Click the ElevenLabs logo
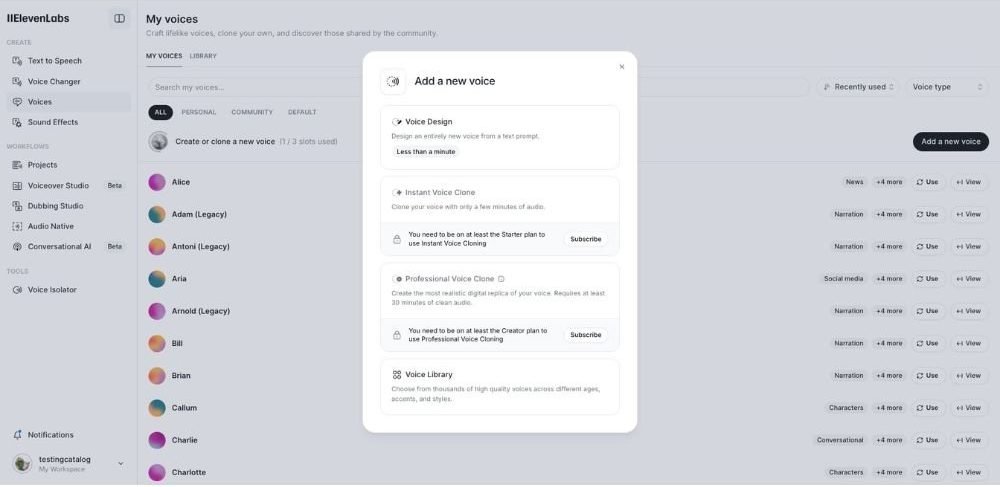 tap(38, 18)
